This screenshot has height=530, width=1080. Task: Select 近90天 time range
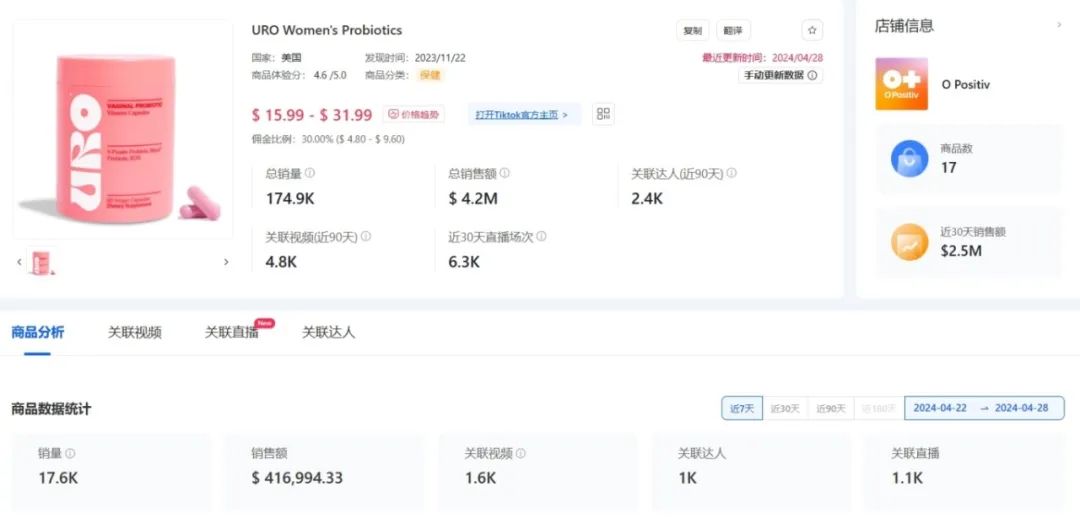[831, 409]
